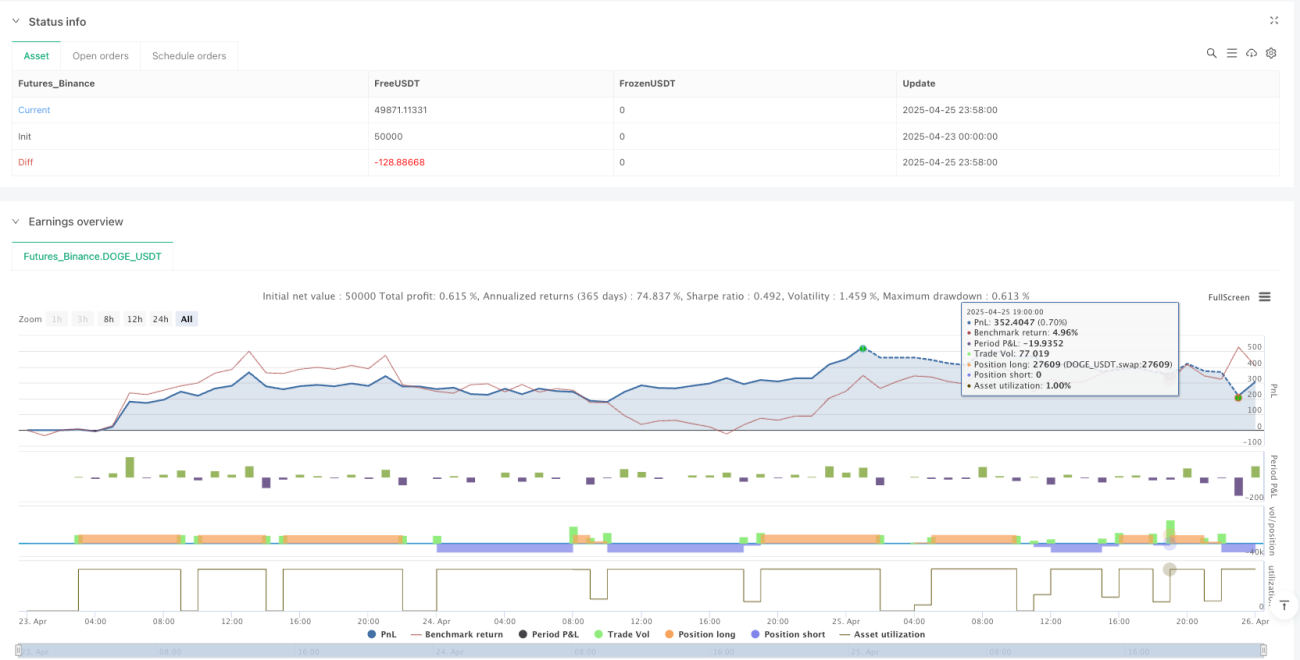Click the cloud download icon
1300x660 pixels.
click(1251, 53)
